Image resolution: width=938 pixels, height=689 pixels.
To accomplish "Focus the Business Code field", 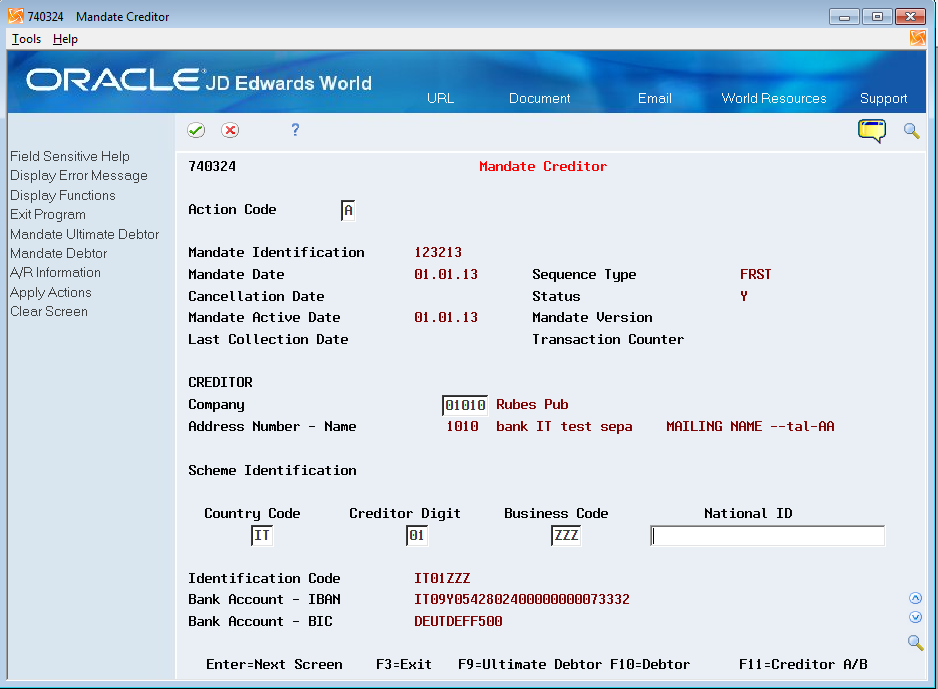I will tap(566, 535).
